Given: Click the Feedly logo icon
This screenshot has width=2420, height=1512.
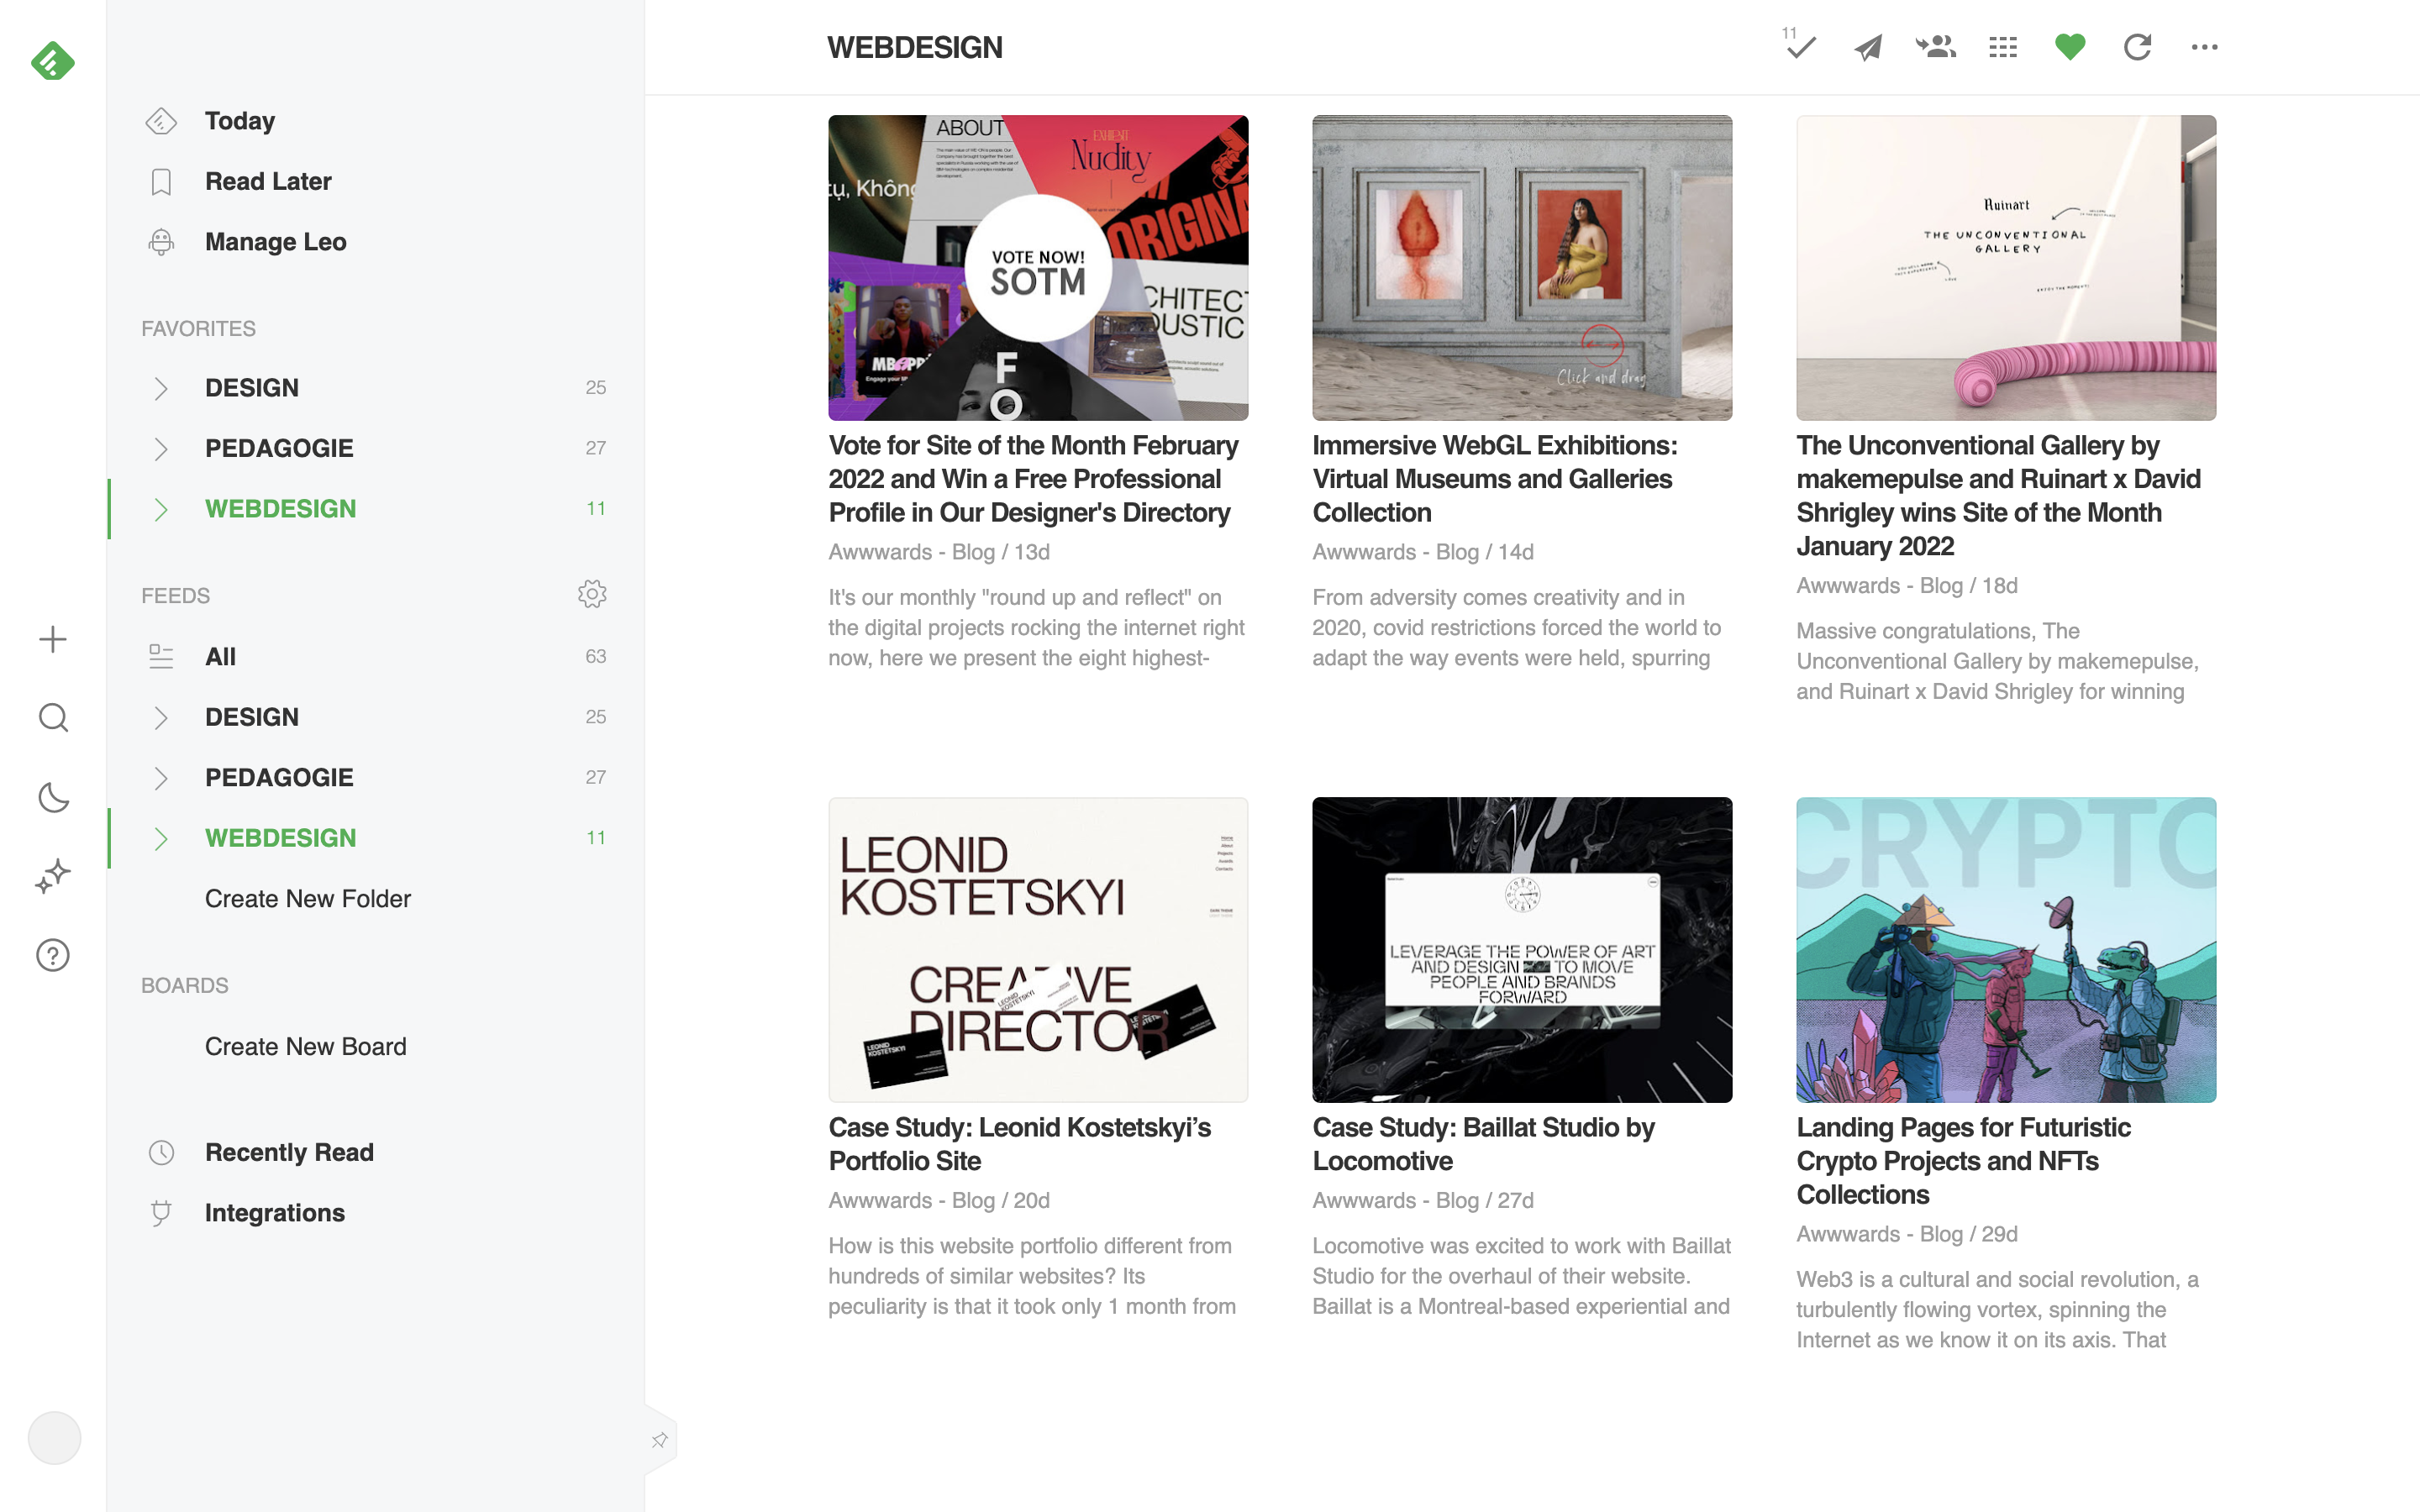Looking at the screenshot, I should point(52,62).
